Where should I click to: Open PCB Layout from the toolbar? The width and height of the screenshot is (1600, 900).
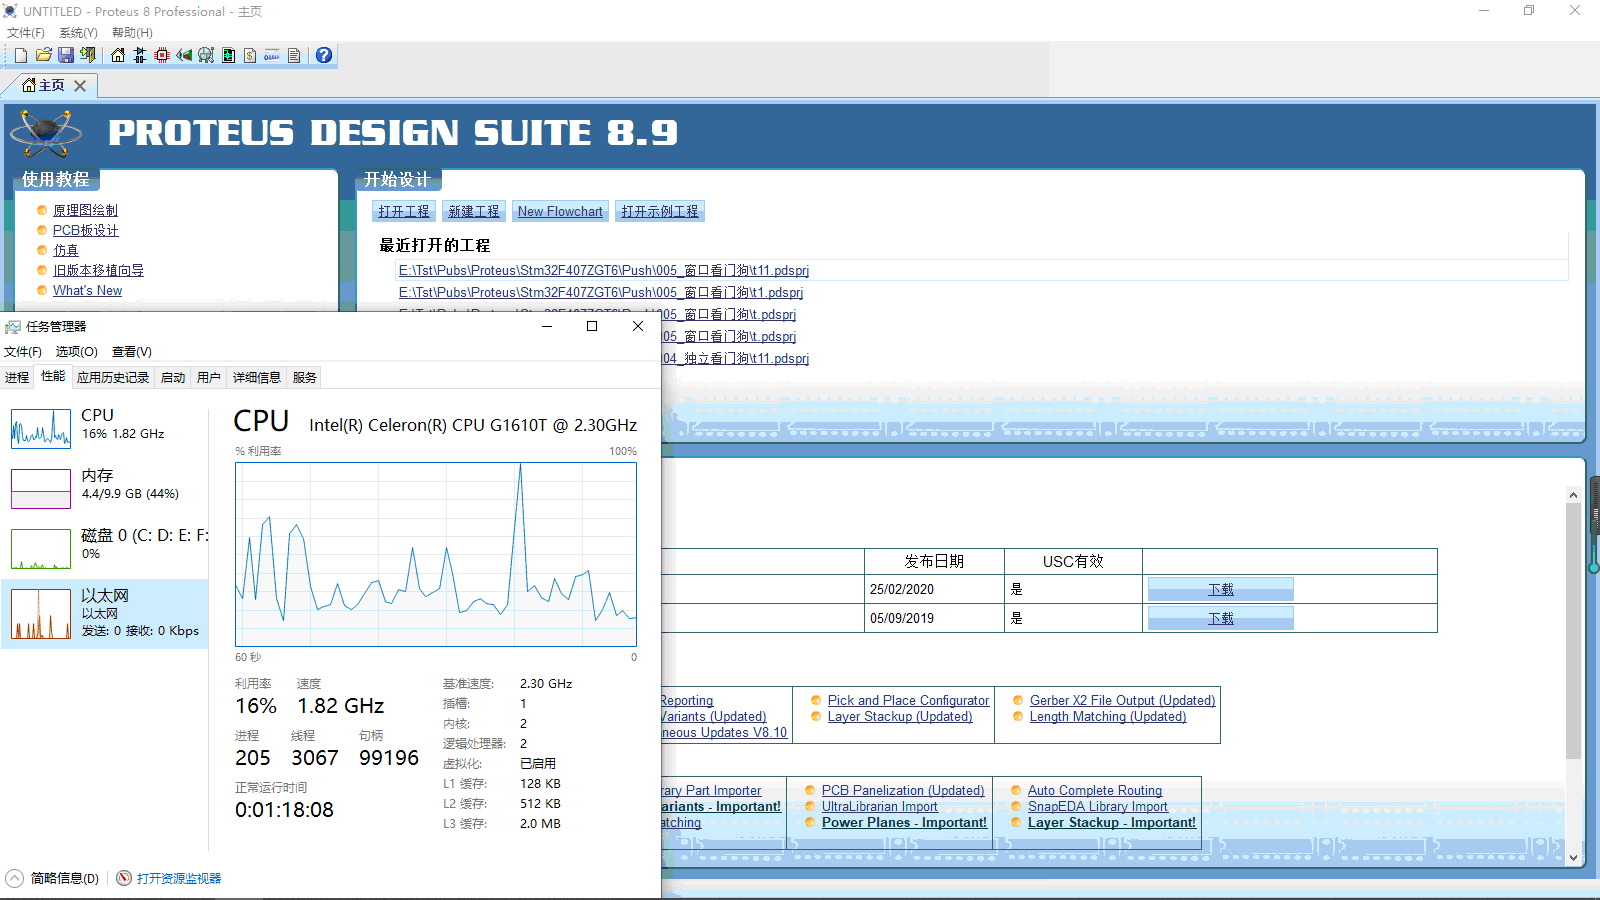click(x=162, y=55)
